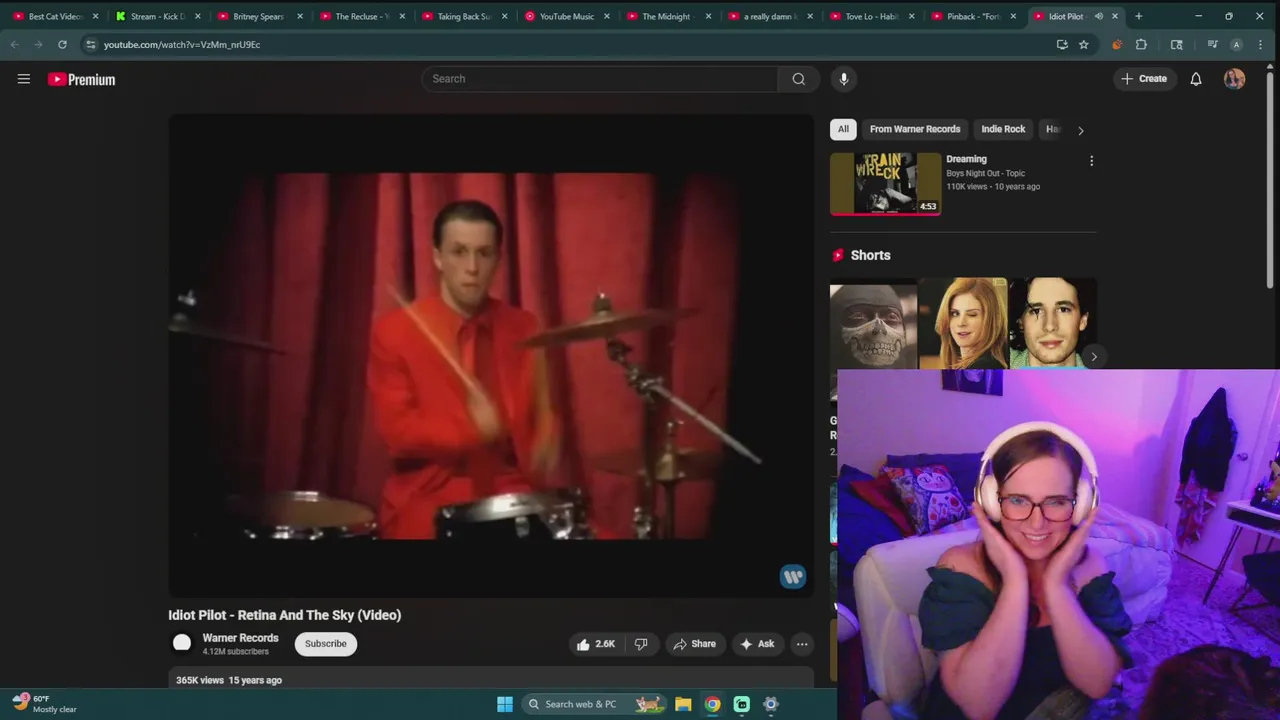The image size is (1280, 720).
Task: Open the account avatar menu
Action: pos(1234,79)
